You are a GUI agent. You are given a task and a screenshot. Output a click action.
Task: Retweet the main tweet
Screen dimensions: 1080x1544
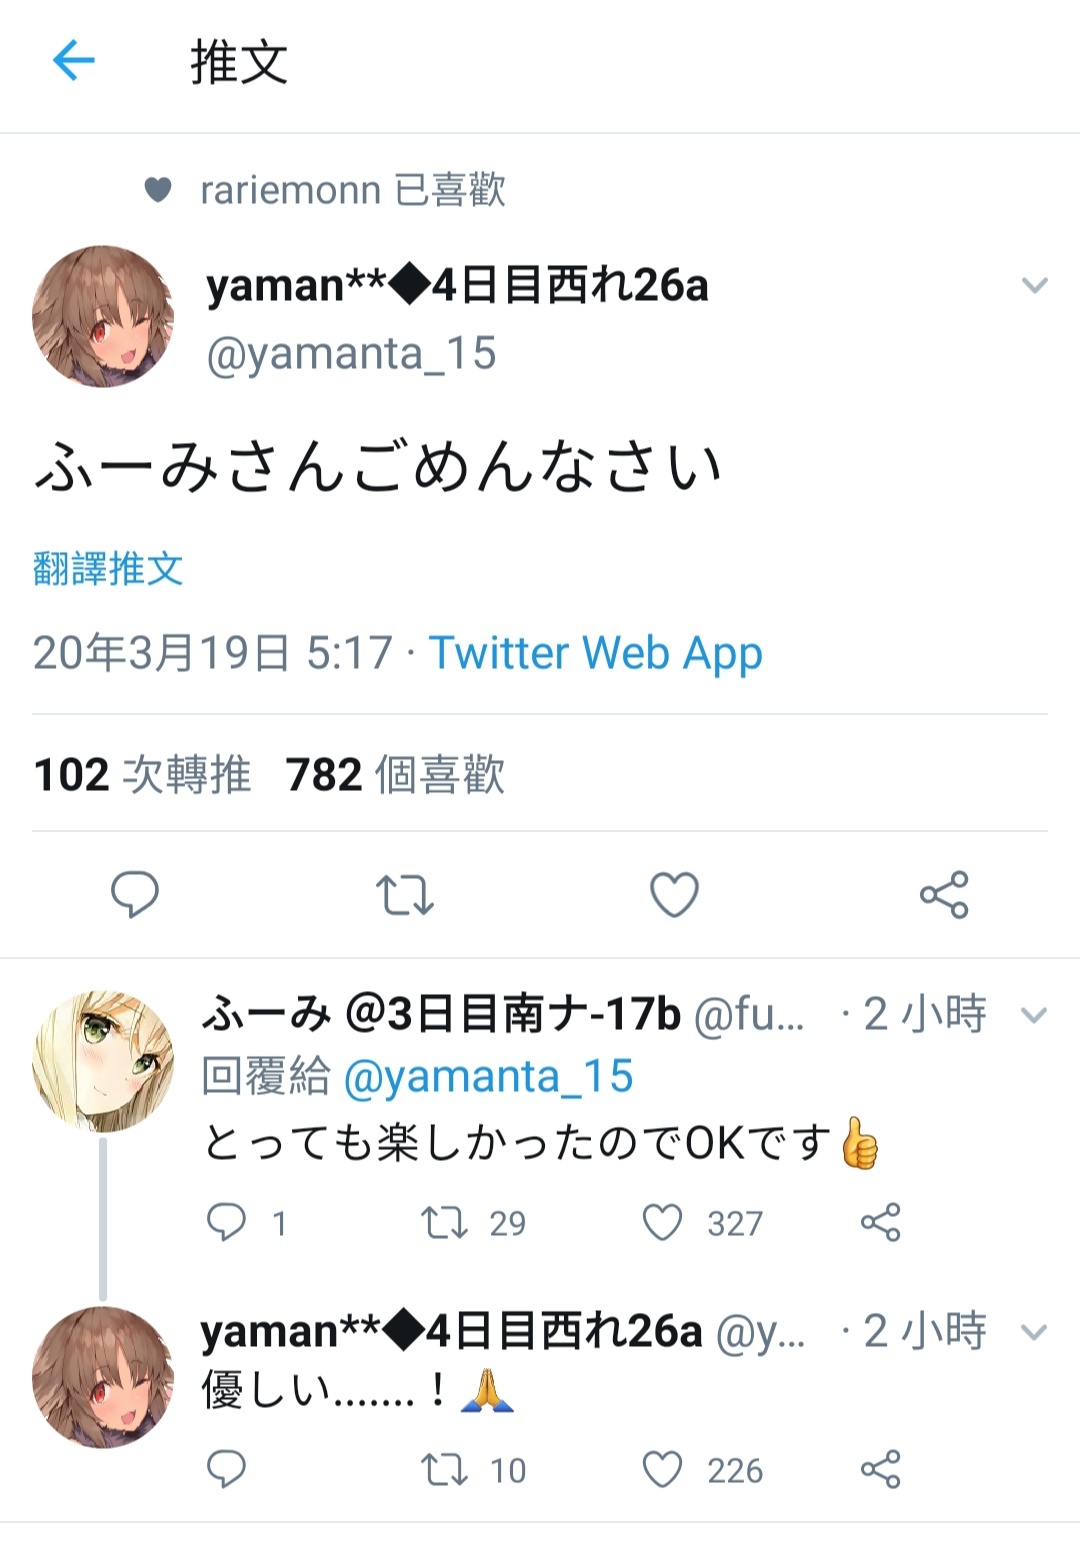[x=404, y=895]
